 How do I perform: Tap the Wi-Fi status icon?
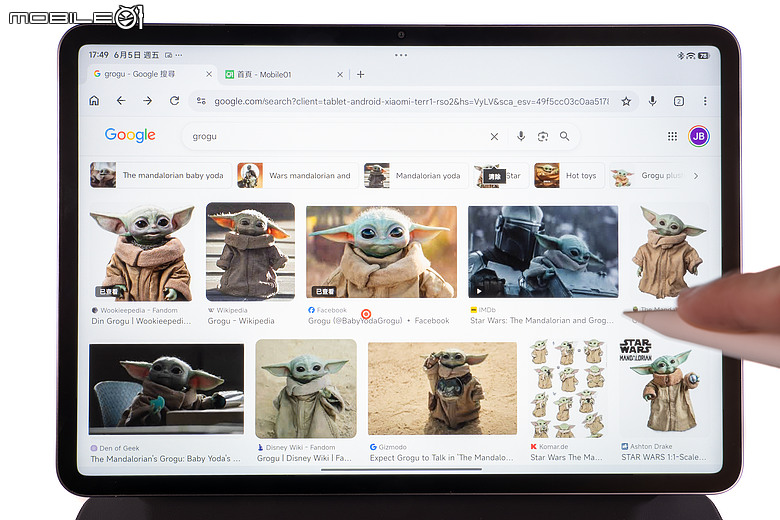(690, 56)
